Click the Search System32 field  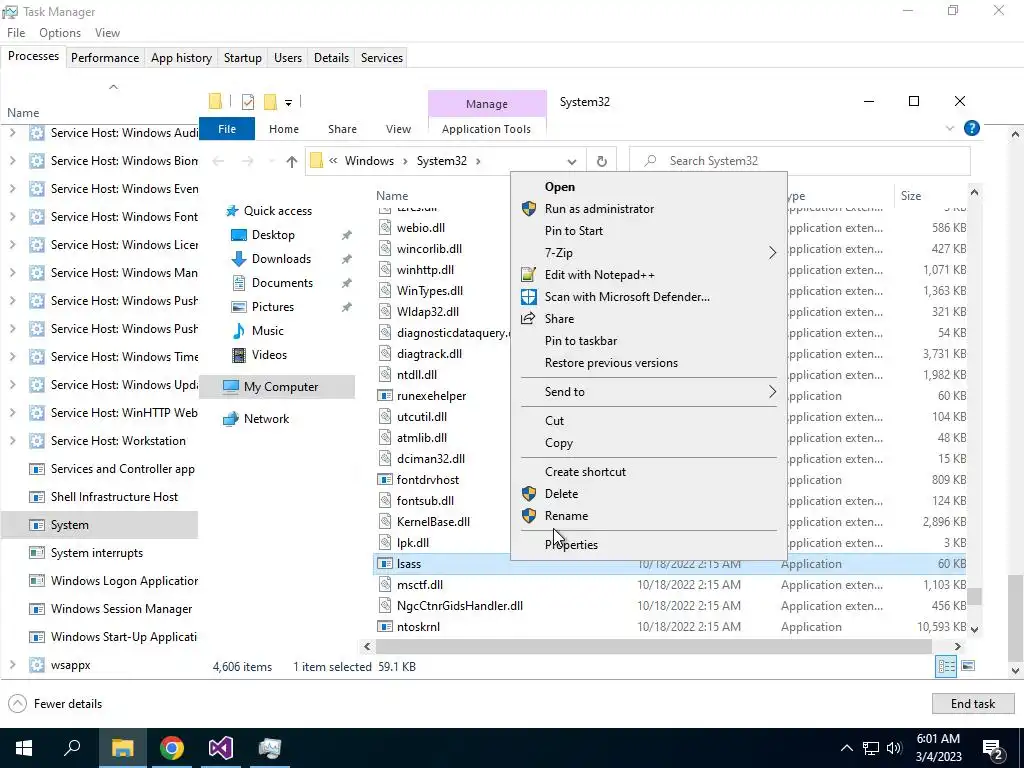tap(799, 161)
